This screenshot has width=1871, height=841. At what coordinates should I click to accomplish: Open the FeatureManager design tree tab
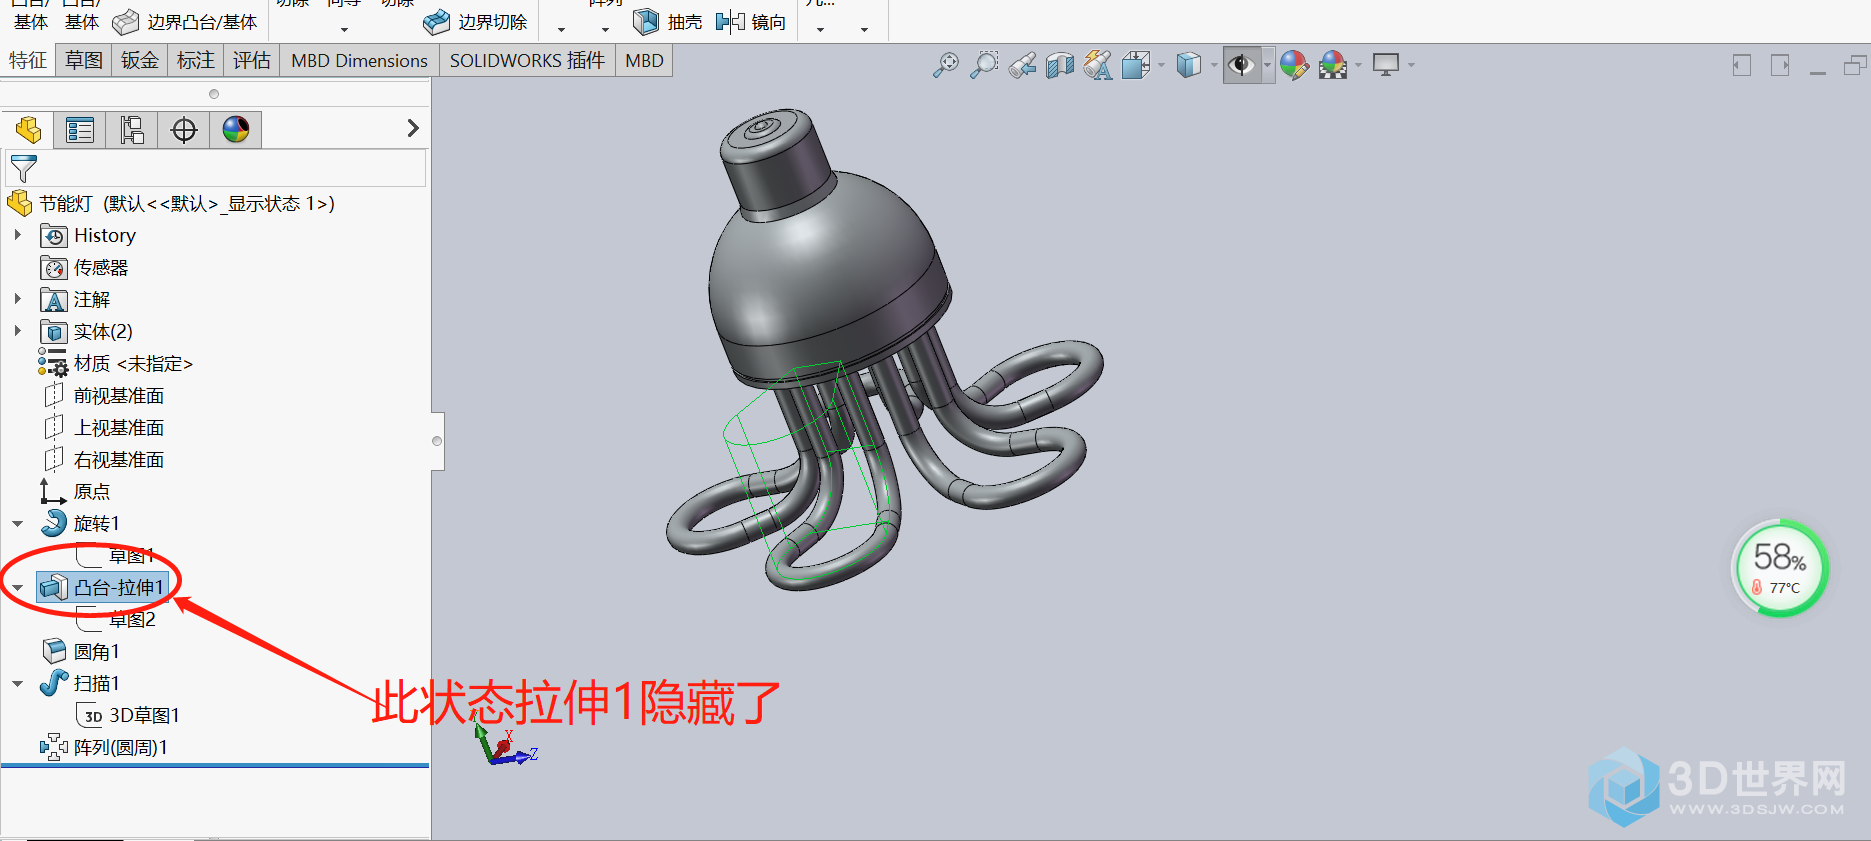[28, 130]
